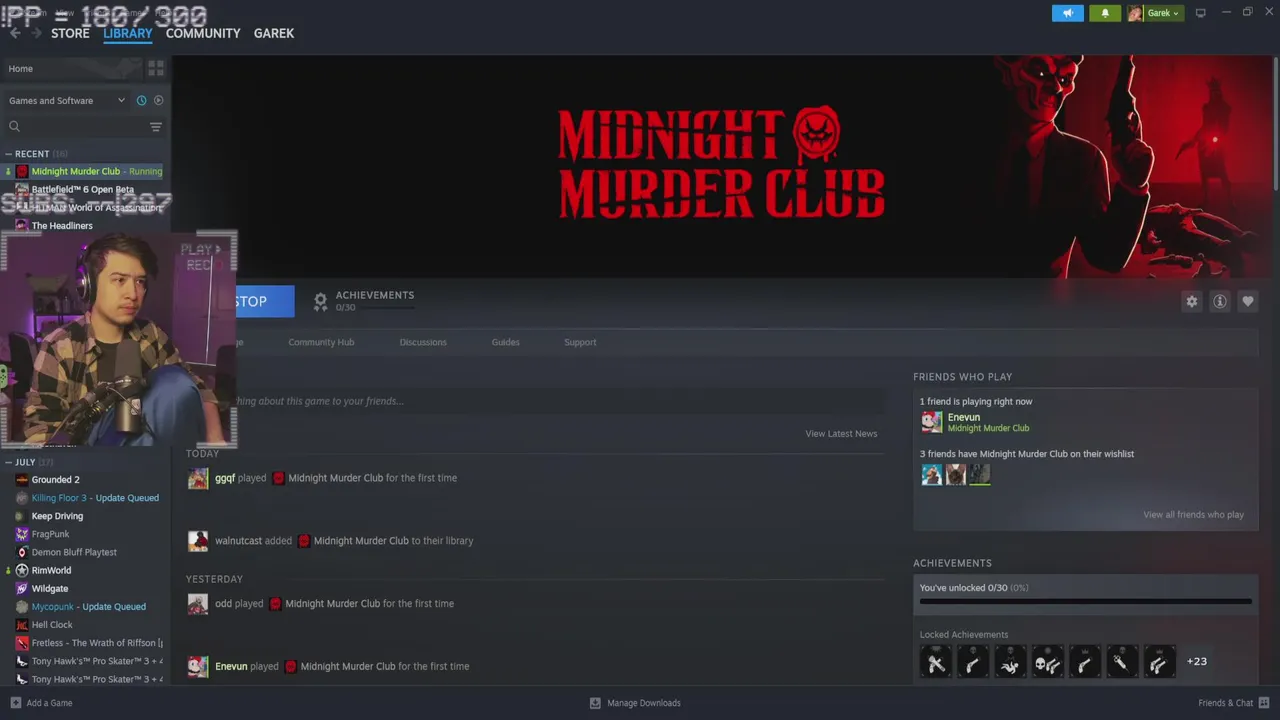Click the friend status input field

560,401
